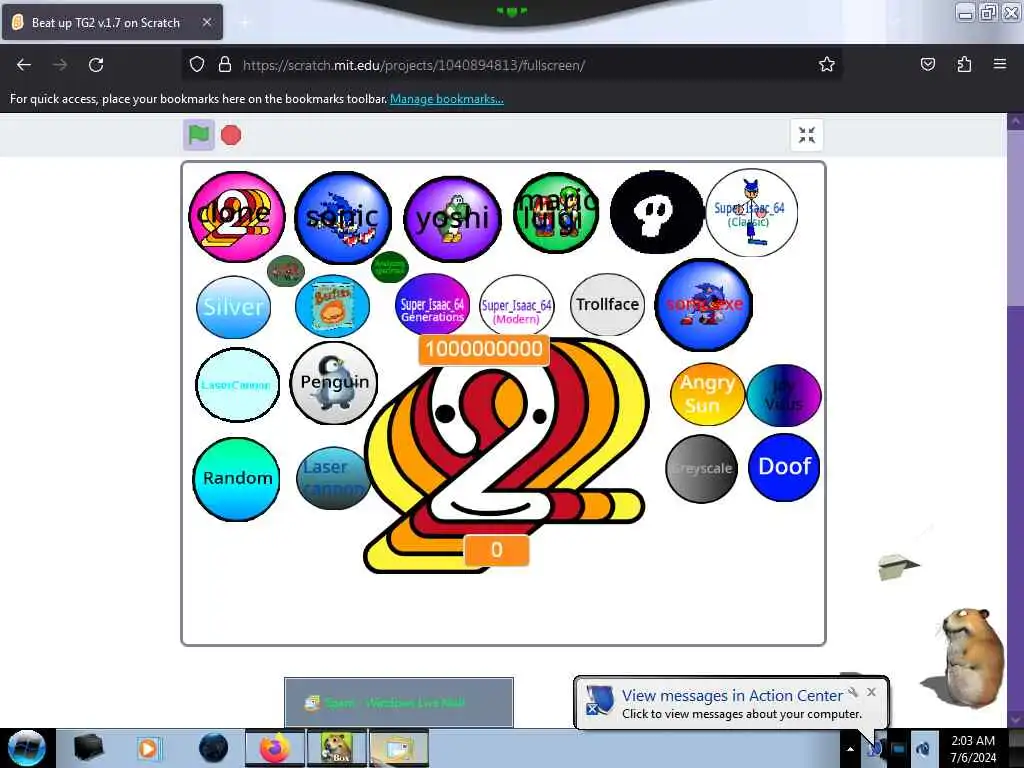Click the taskbar clock 2:03 AM
1024x768 pixels.
coord(973,749)
